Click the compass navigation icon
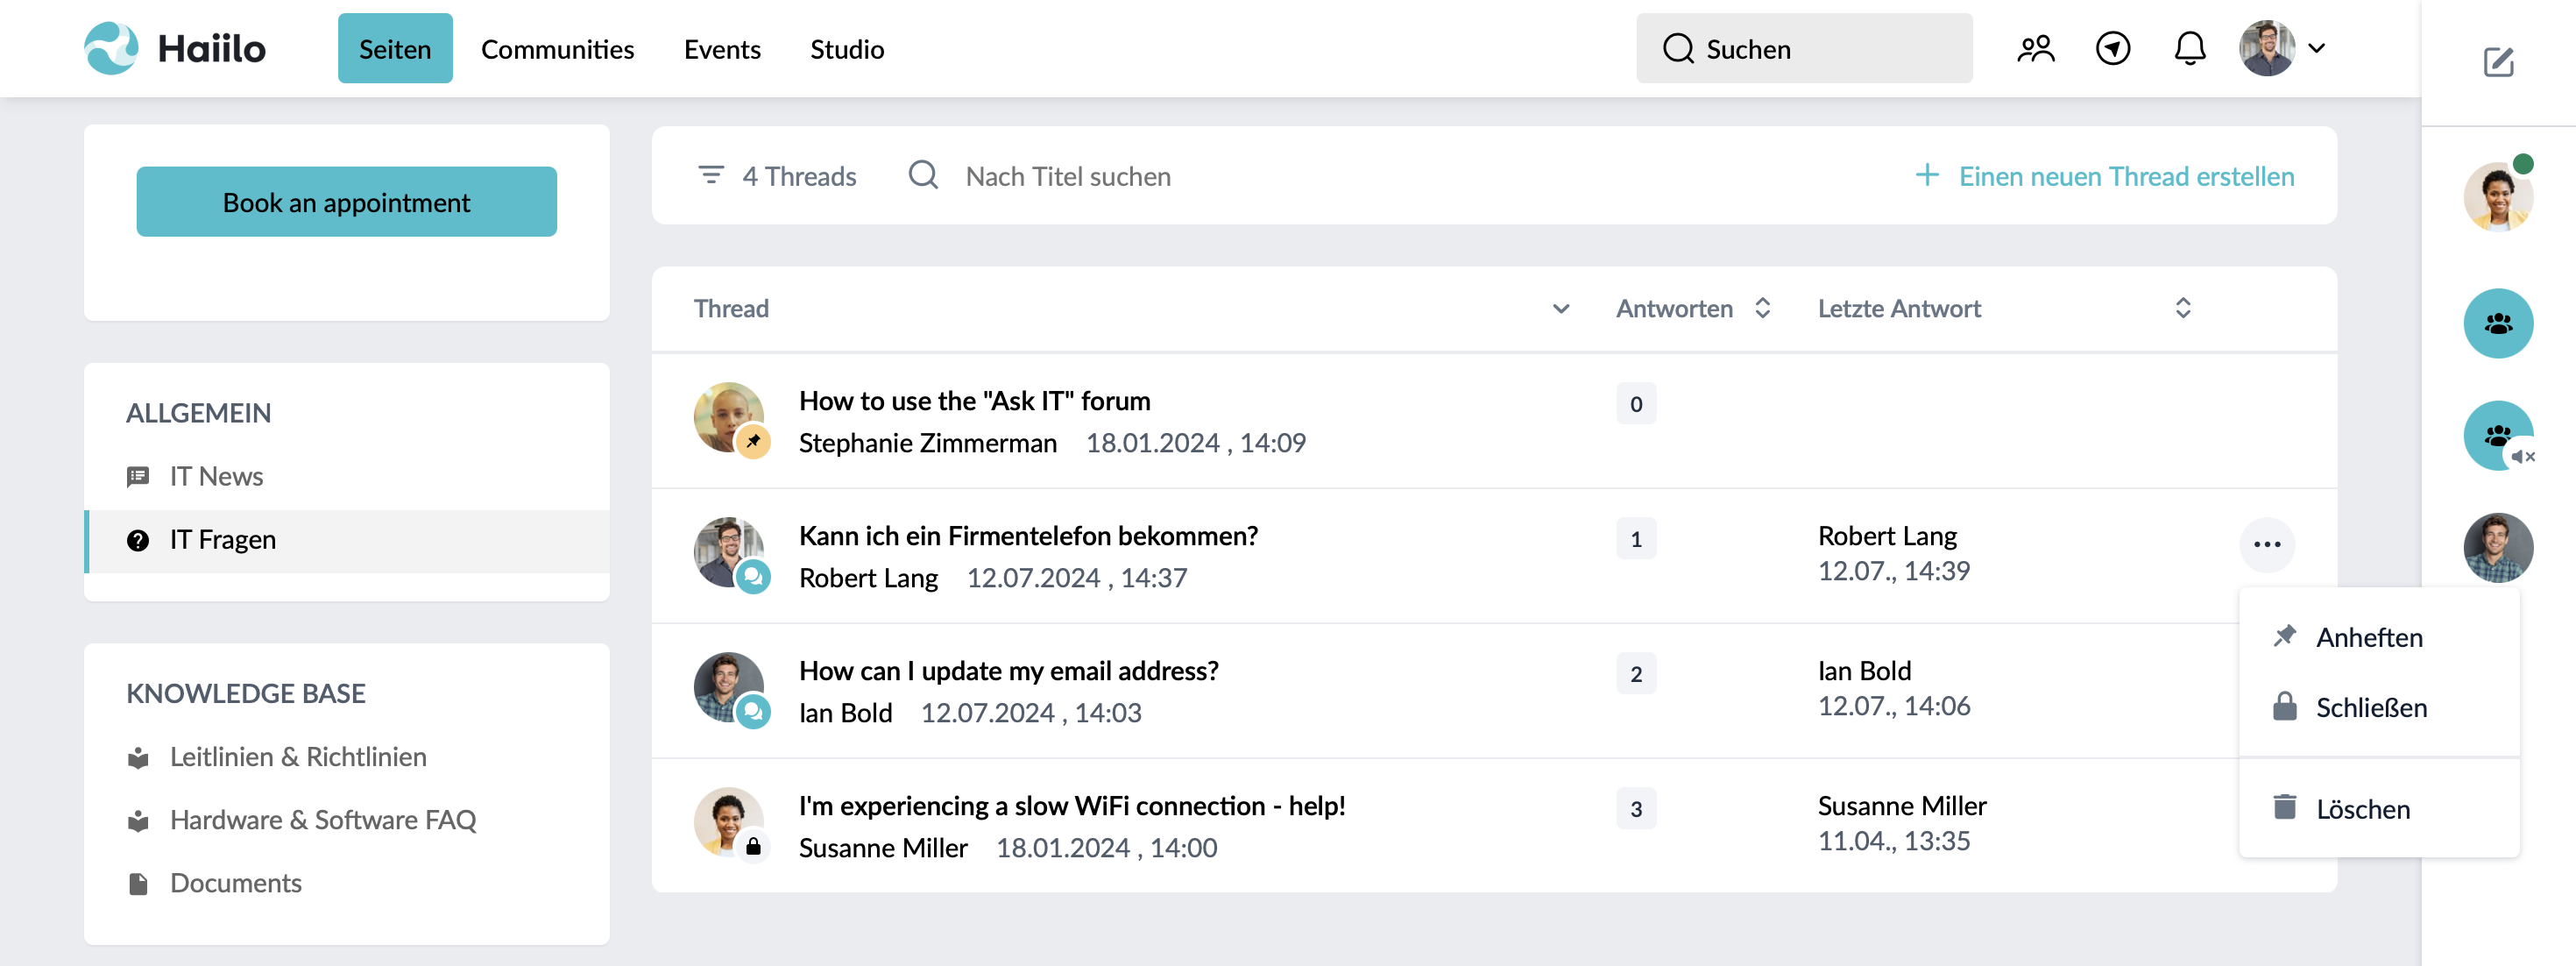 point(2113,48)
